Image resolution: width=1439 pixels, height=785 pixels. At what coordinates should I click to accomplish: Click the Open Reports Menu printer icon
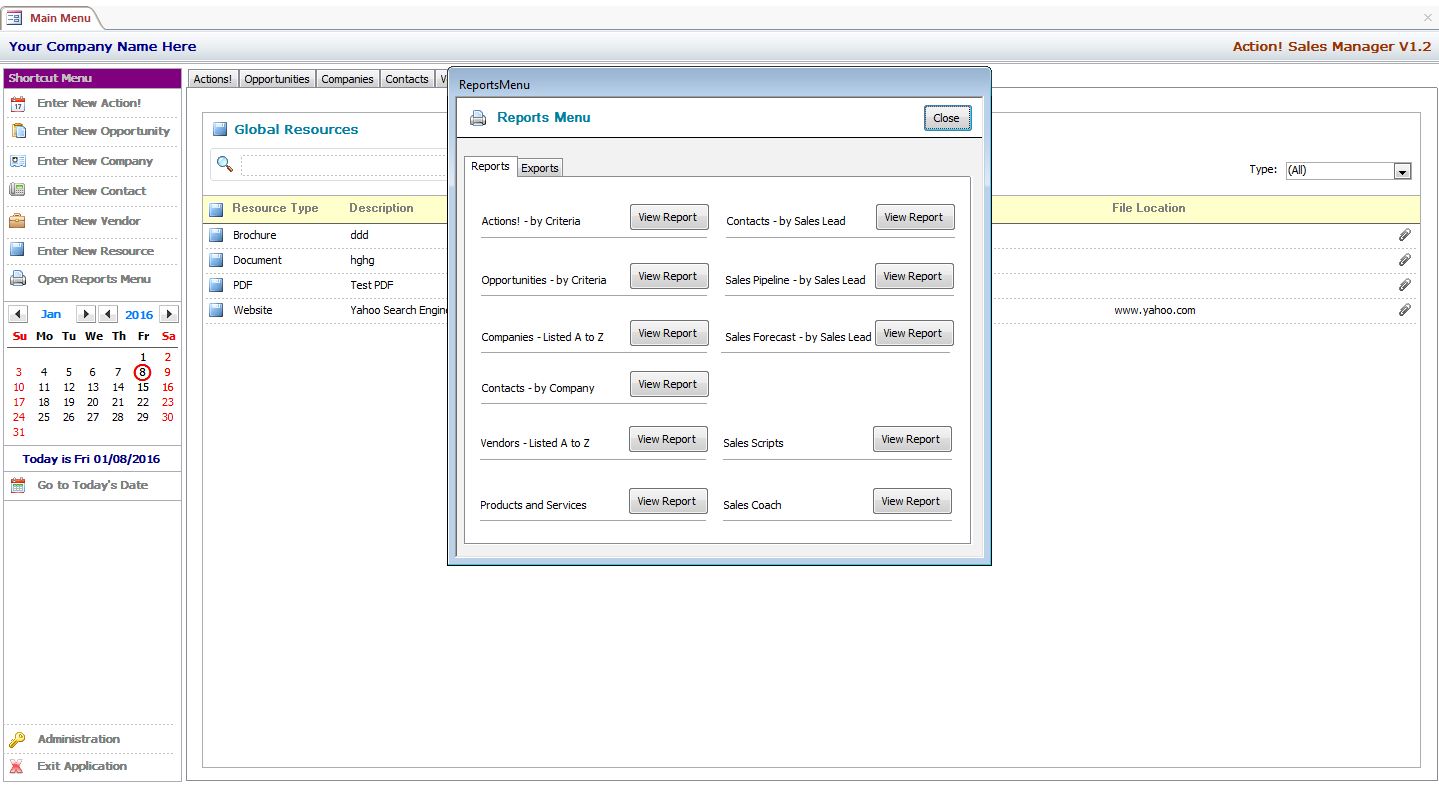pos(18,279)
